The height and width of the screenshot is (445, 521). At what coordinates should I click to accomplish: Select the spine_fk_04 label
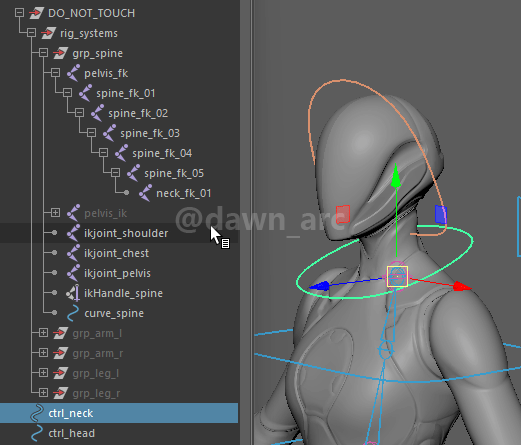(162, 153)
